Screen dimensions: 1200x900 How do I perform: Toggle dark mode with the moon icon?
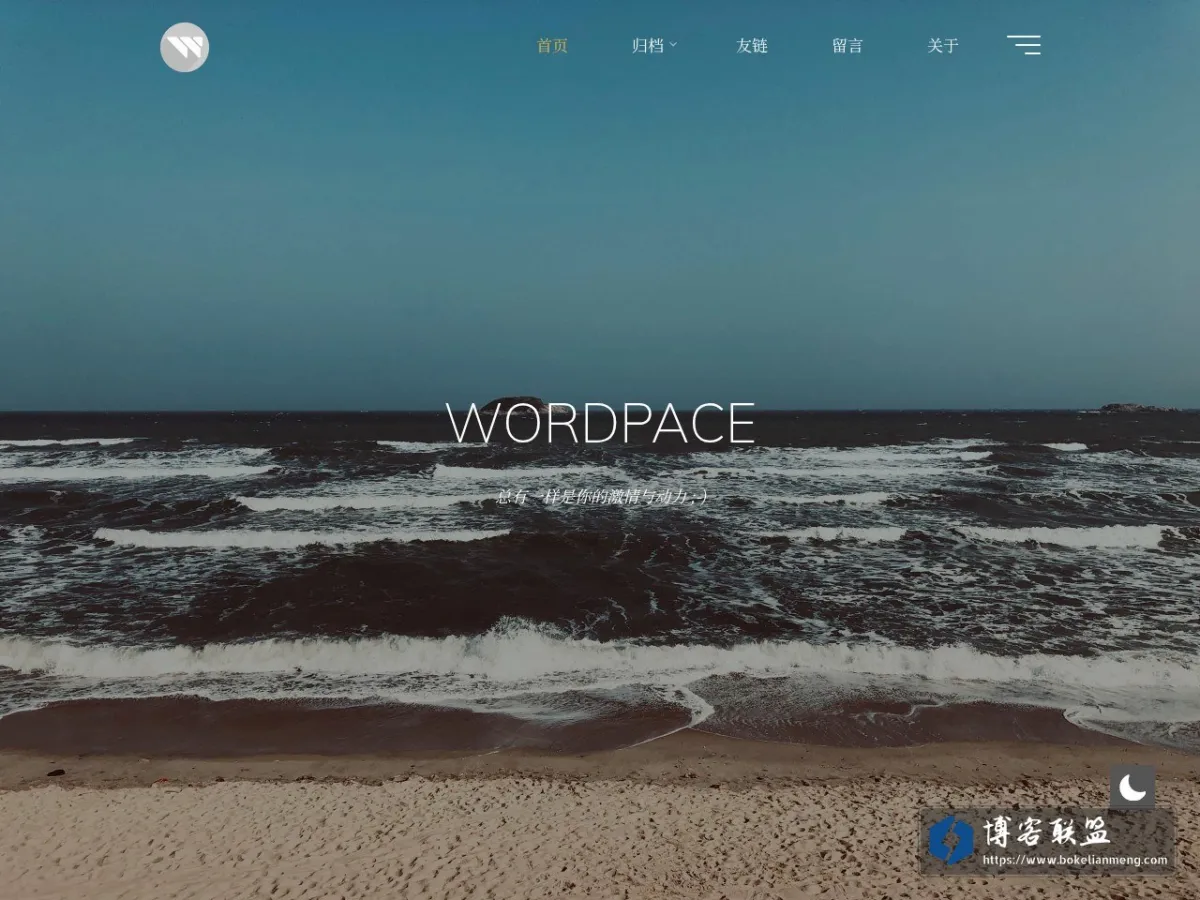coord(1132,788)
